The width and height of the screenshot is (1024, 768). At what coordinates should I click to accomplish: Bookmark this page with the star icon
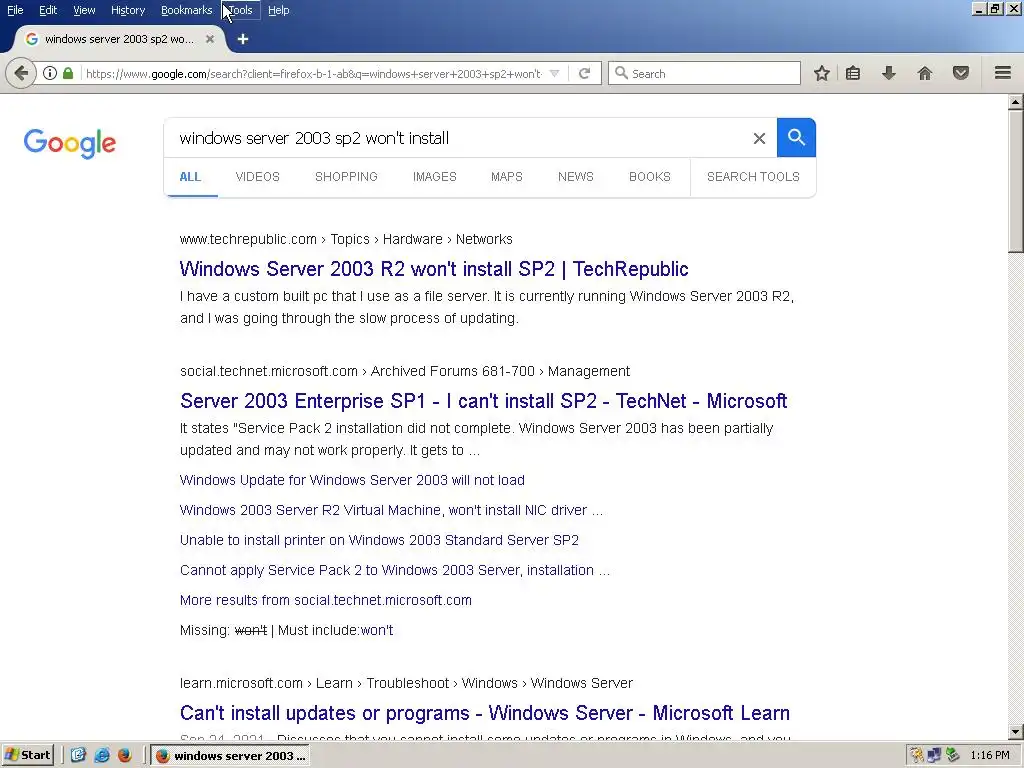coord(822,73)
